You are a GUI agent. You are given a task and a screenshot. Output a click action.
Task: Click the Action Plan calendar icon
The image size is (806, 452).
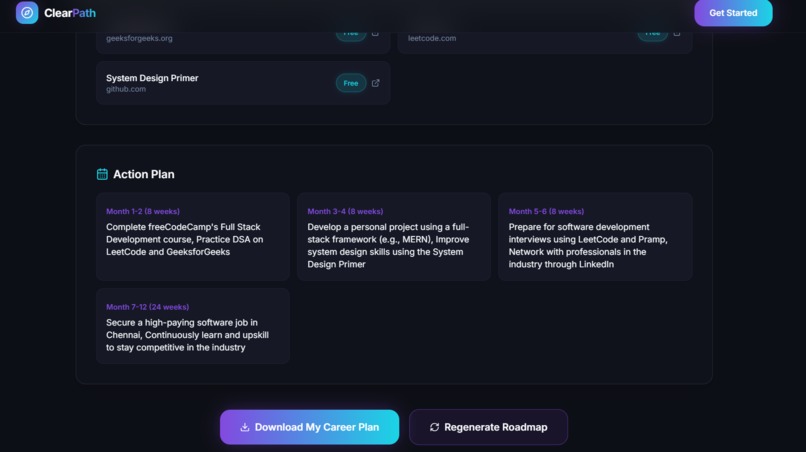[102, 174]
